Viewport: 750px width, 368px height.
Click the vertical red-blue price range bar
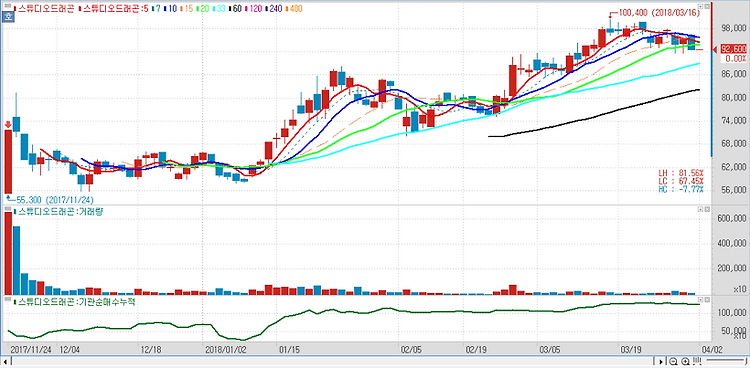click(712, 79)
